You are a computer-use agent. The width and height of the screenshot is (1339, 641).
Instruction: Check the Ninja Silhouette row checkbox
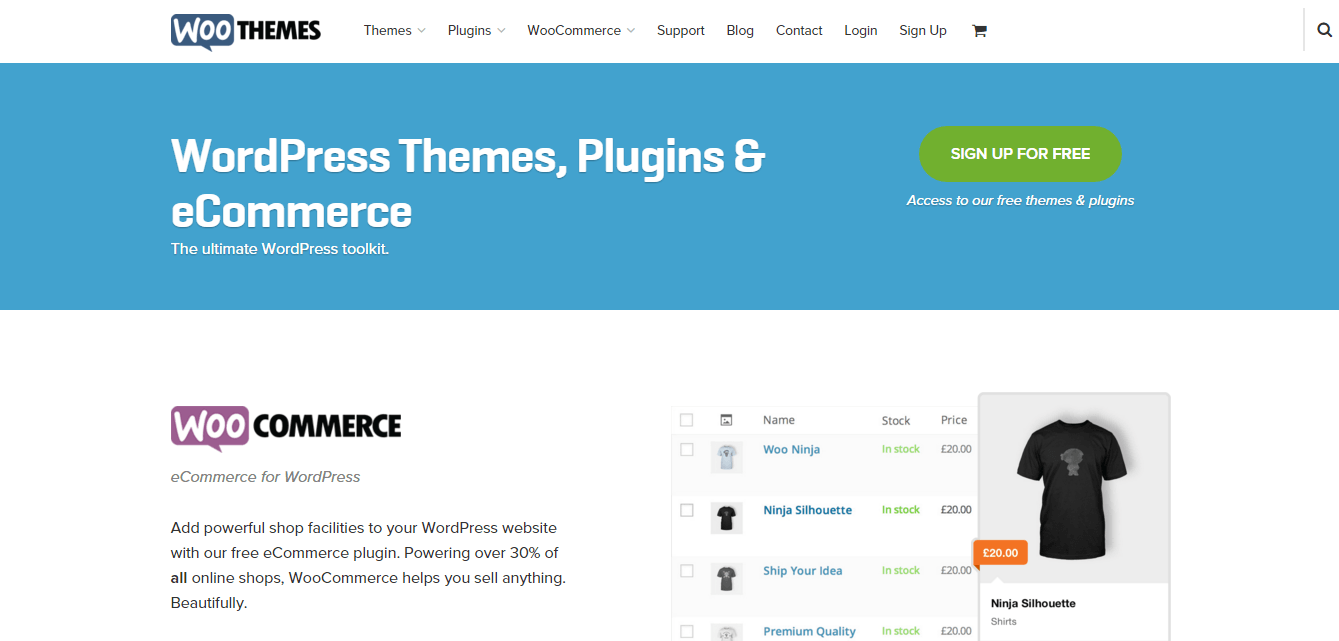click(x=687, y=510)
